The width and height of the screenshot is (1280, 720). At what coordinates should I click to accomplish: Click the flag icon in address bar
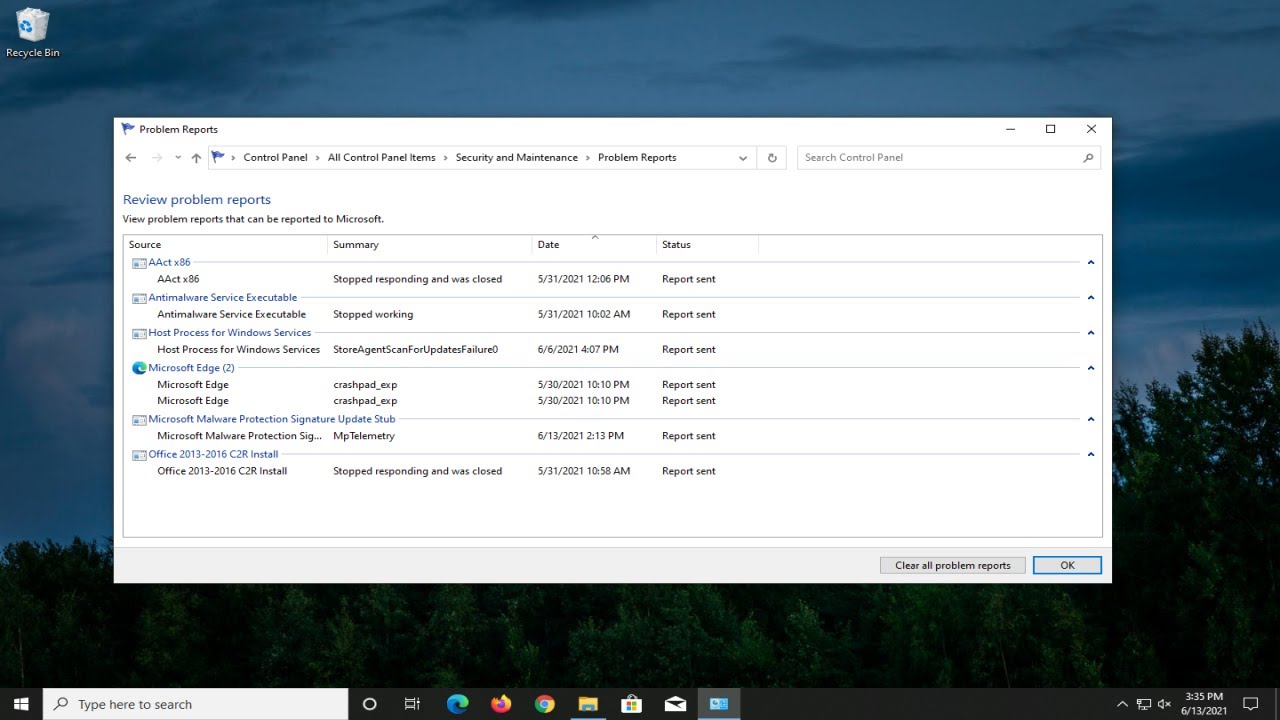tap(218, 157)
